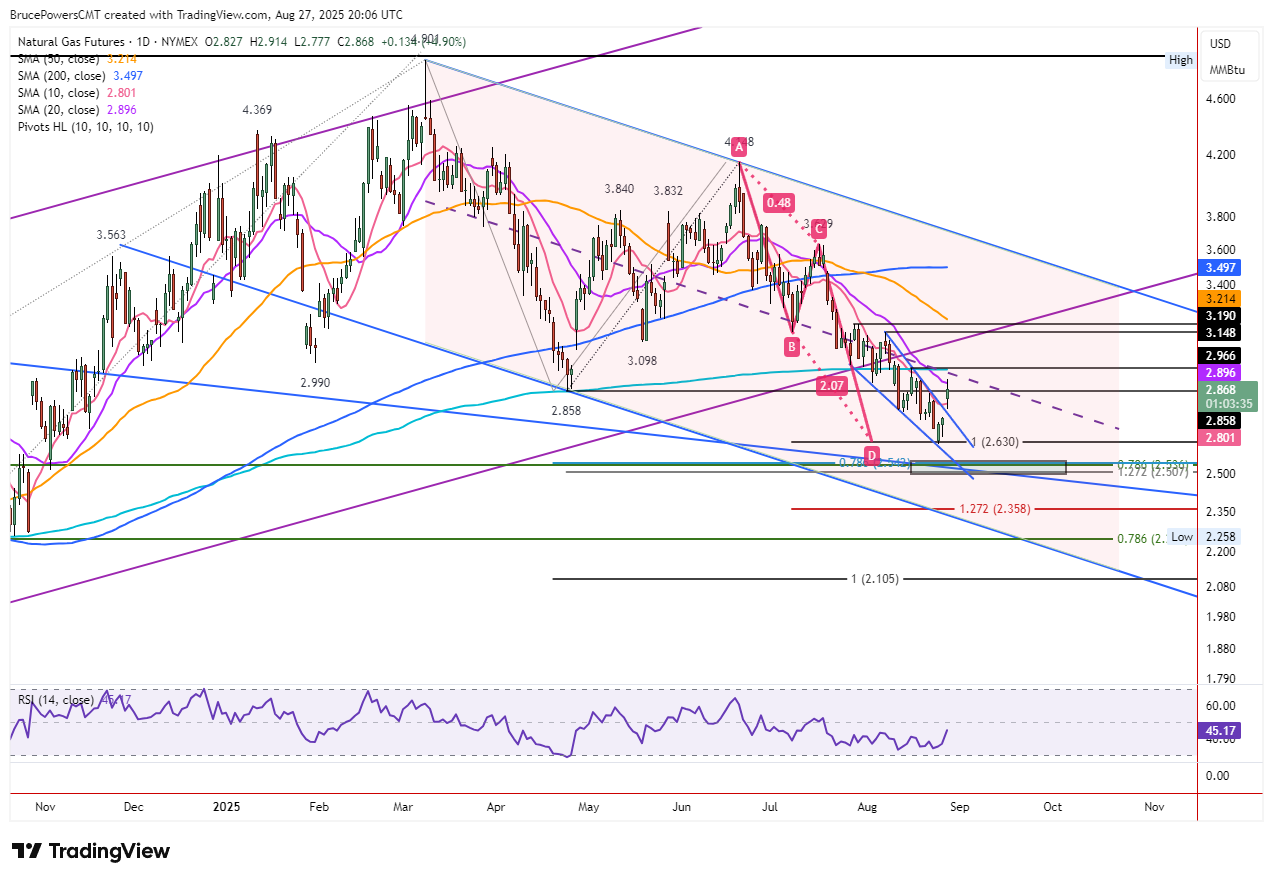The width and height of the screenshot is (1273, 881).
Task: Click the 3.098 pivot low label
Action: point(642,360)
